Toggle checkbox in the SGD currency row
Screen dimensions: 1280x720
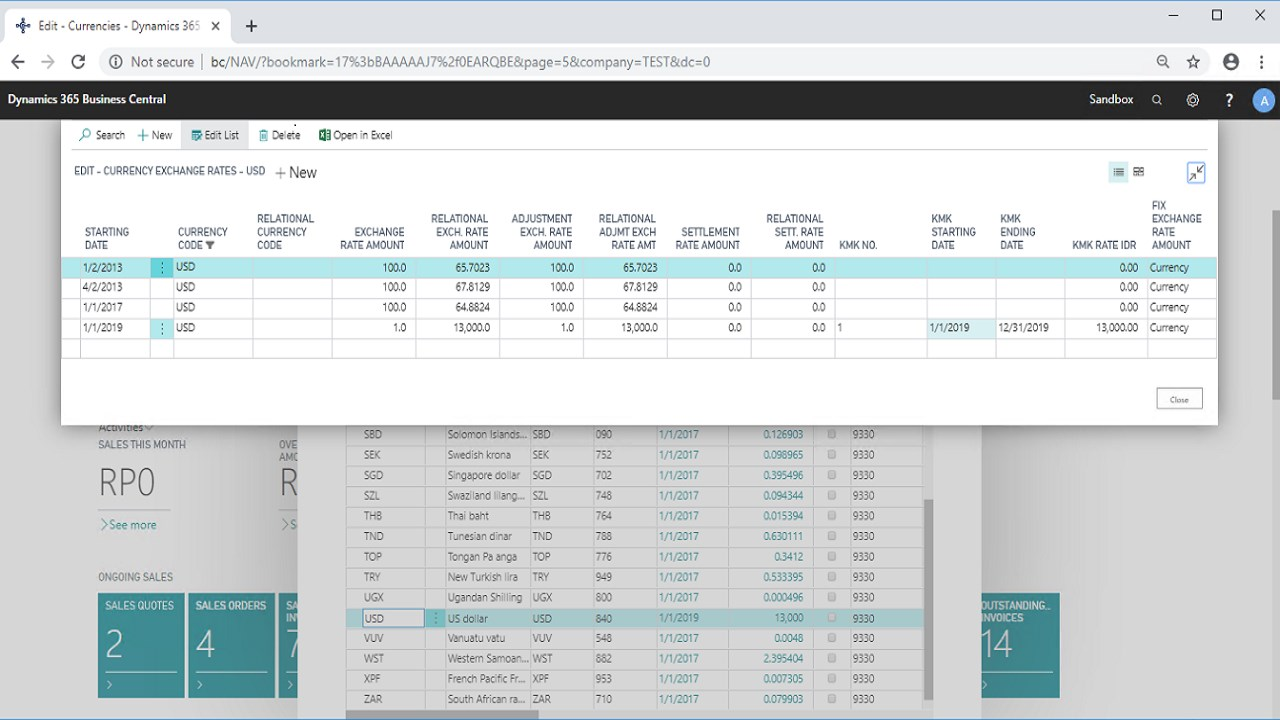831,476
